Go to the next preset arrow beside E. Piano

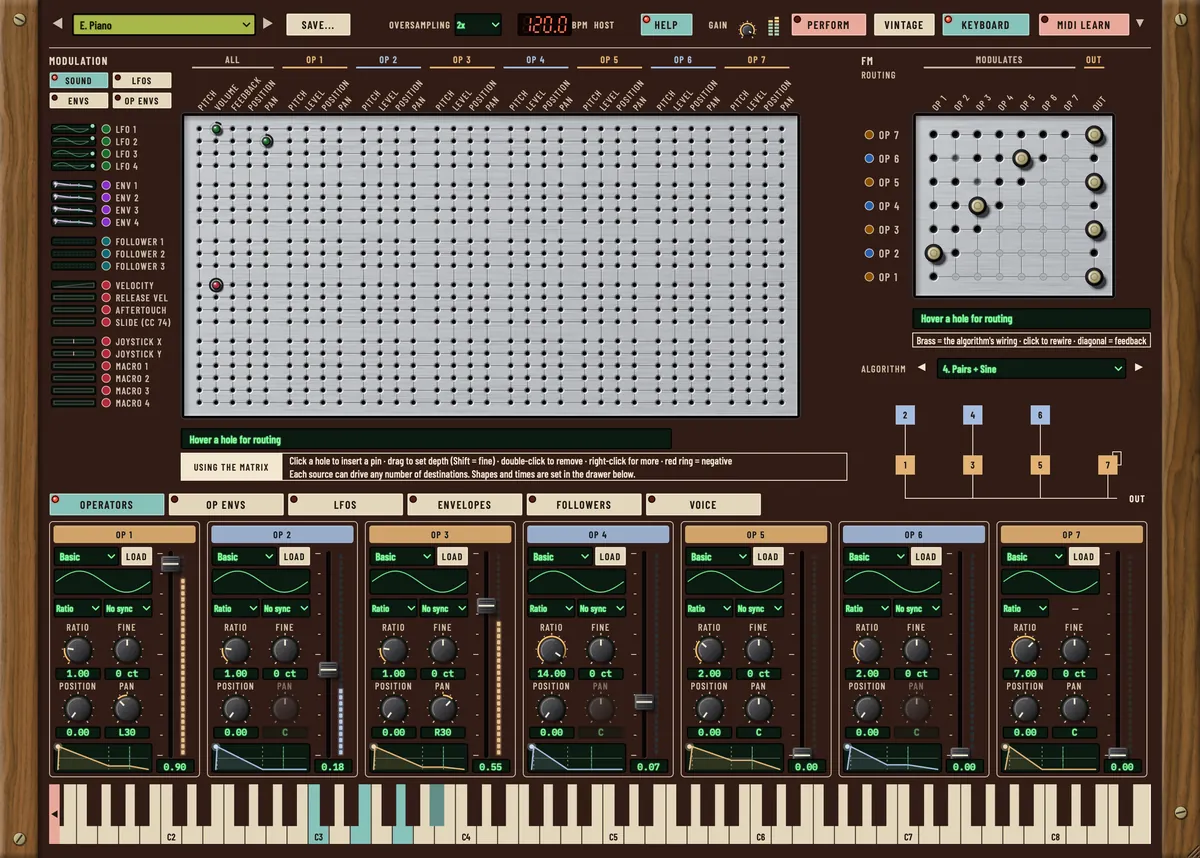267,24
